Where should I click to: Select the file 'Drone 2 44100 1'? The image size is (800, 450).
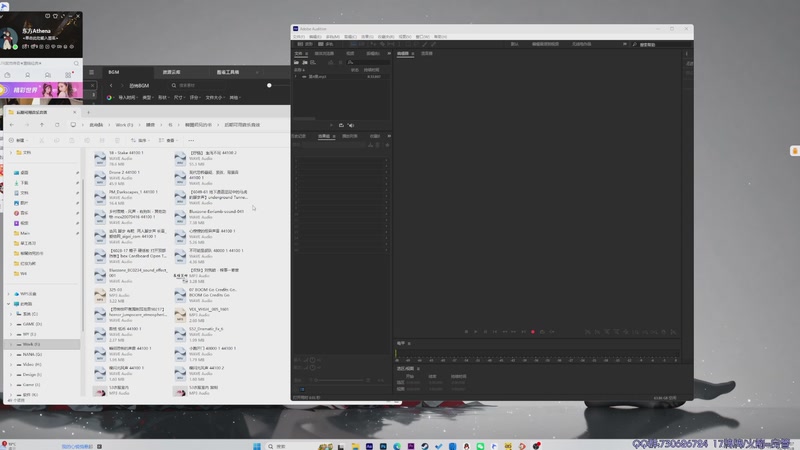131,178
